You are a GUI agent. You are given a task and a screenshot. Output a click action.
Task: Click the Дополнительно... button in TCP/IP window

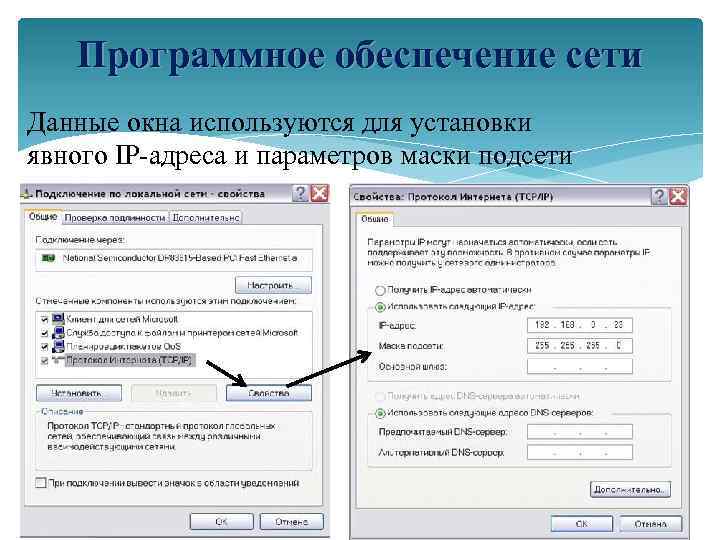630,489
